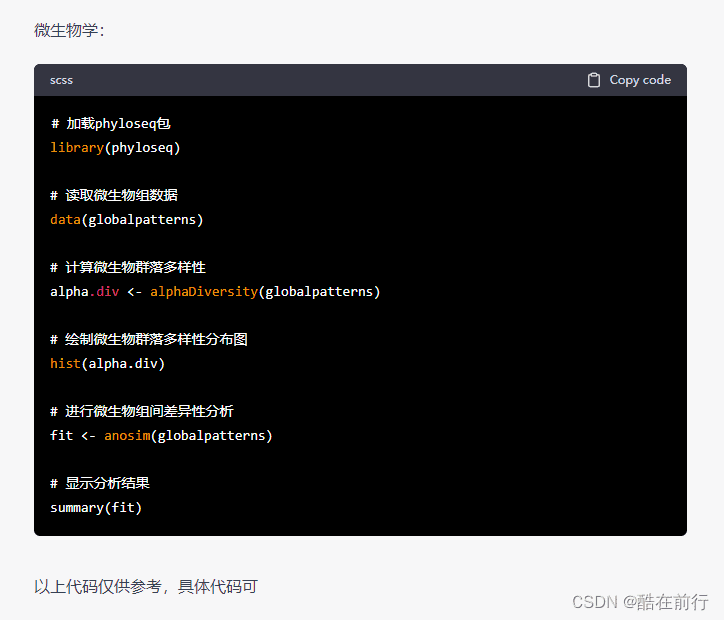Screen dimensions: 724x620
Task: Click the code line fit <- anosim(globalpatterns)
Action: pyautogui.click(x=161, y=436)
